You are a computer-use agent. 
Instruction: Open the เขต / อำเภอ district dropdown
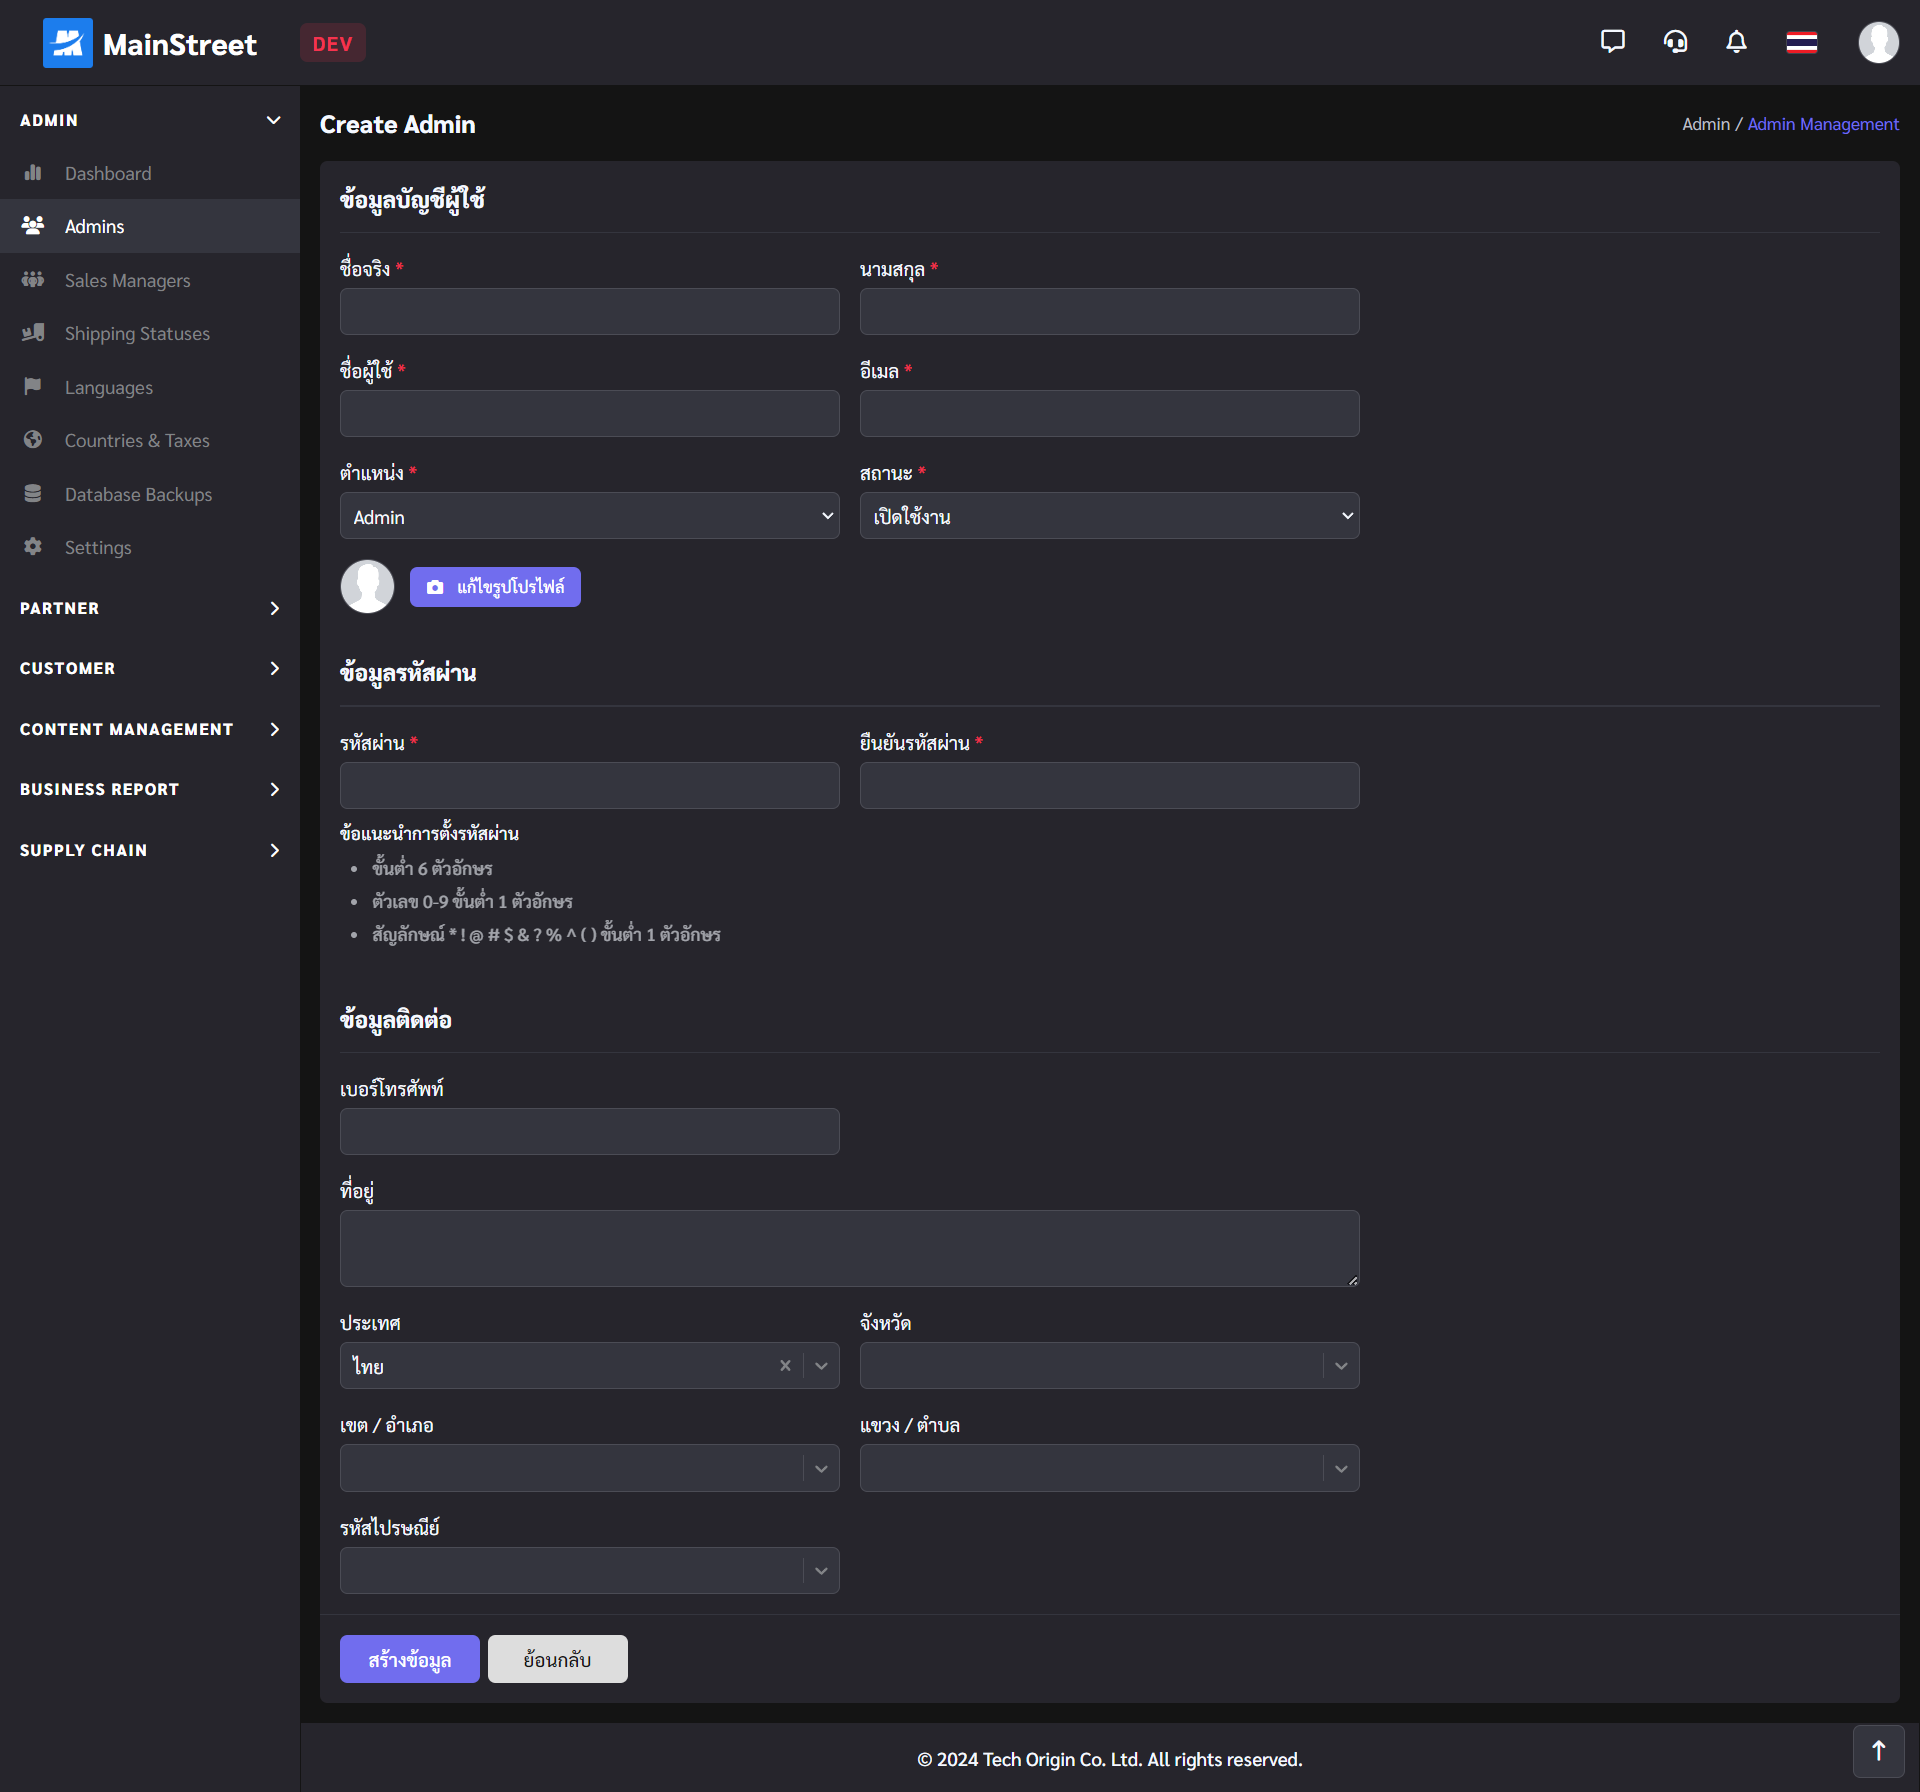[x=589, y=1468]
